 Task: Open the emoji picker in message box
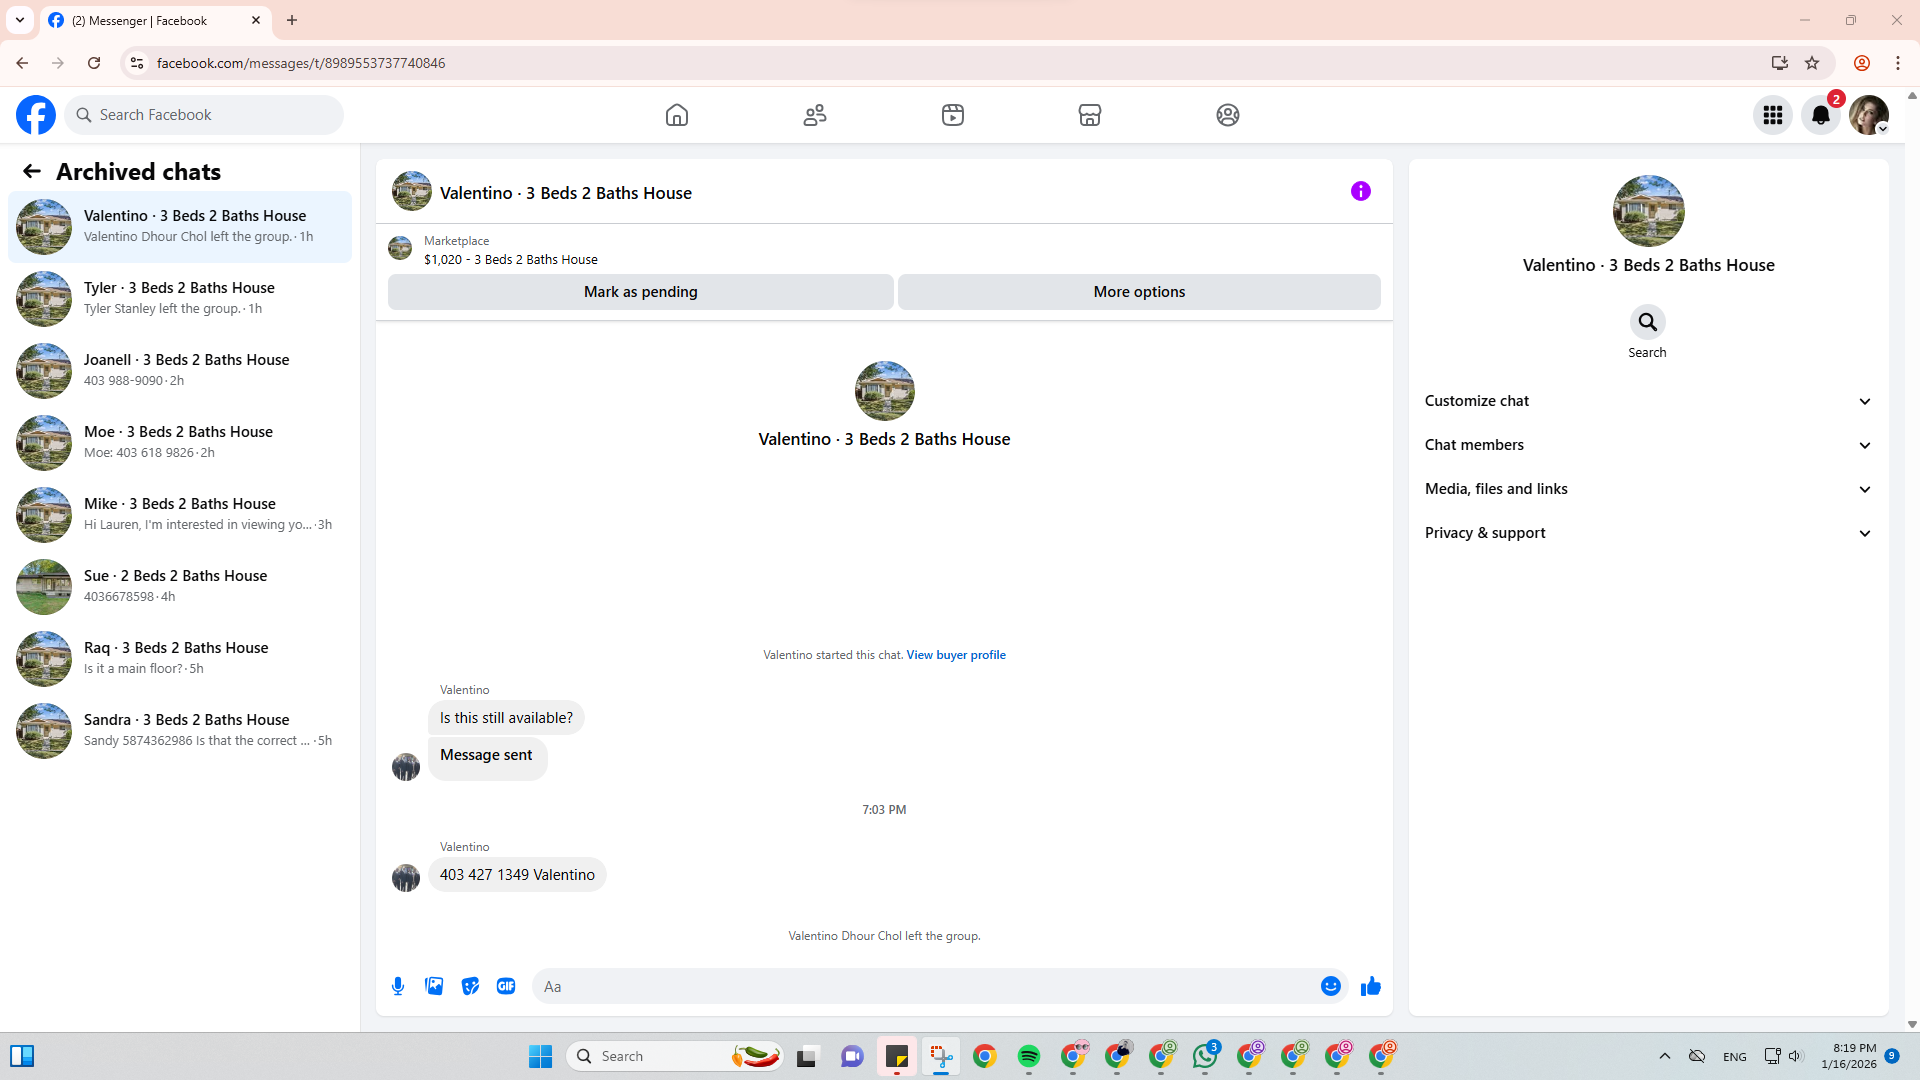pos(1330,986)
